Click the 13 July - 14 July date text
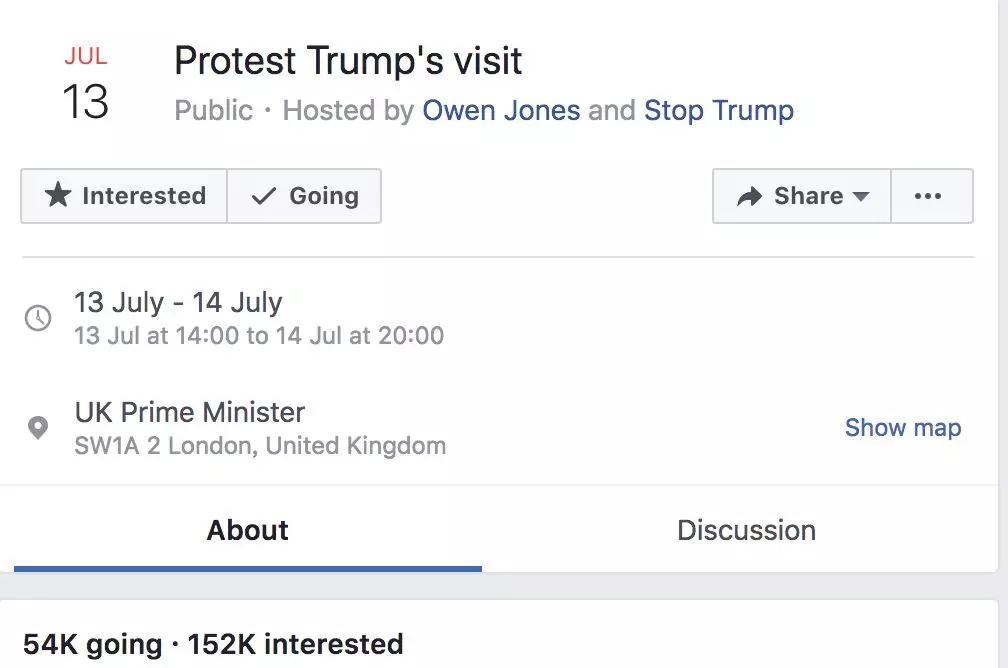Viewport: 1008px width, 668px height. (x=178, y=302)
